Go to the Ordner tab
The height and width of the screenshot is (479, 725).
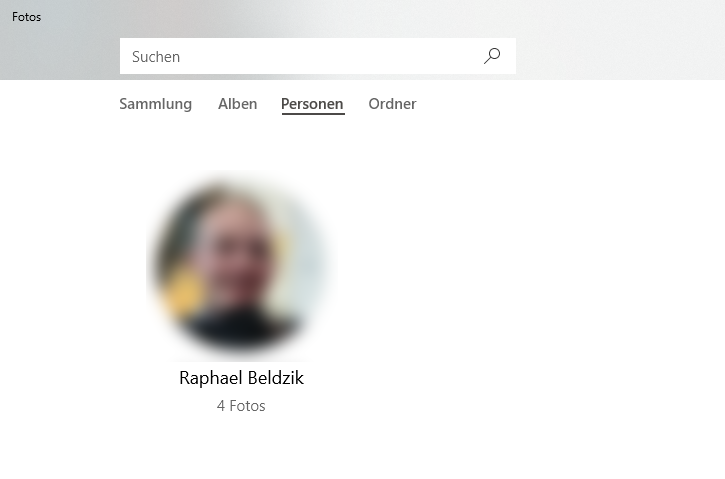[392, 104]
